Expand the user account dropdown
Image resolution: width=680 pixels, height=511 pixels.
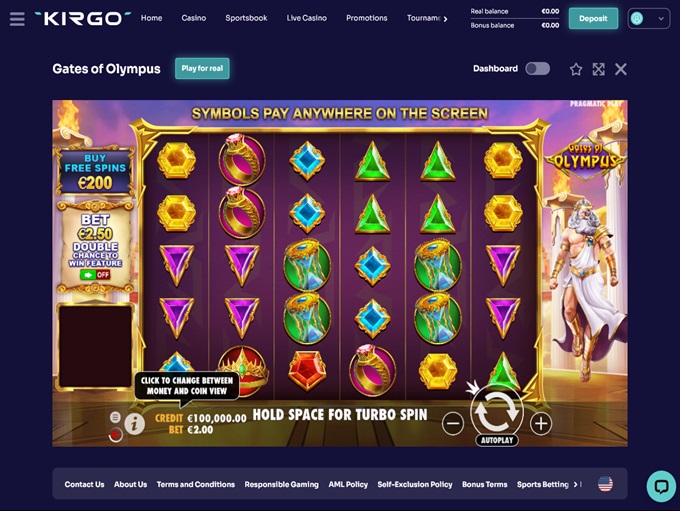(x=648, y=19)
